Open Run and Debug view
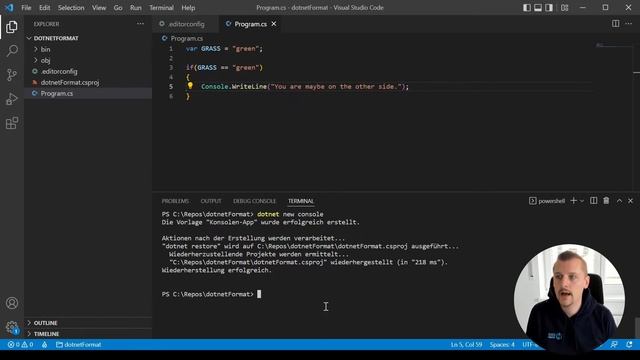Screen dimensions: 640x360 click(12, 99)
